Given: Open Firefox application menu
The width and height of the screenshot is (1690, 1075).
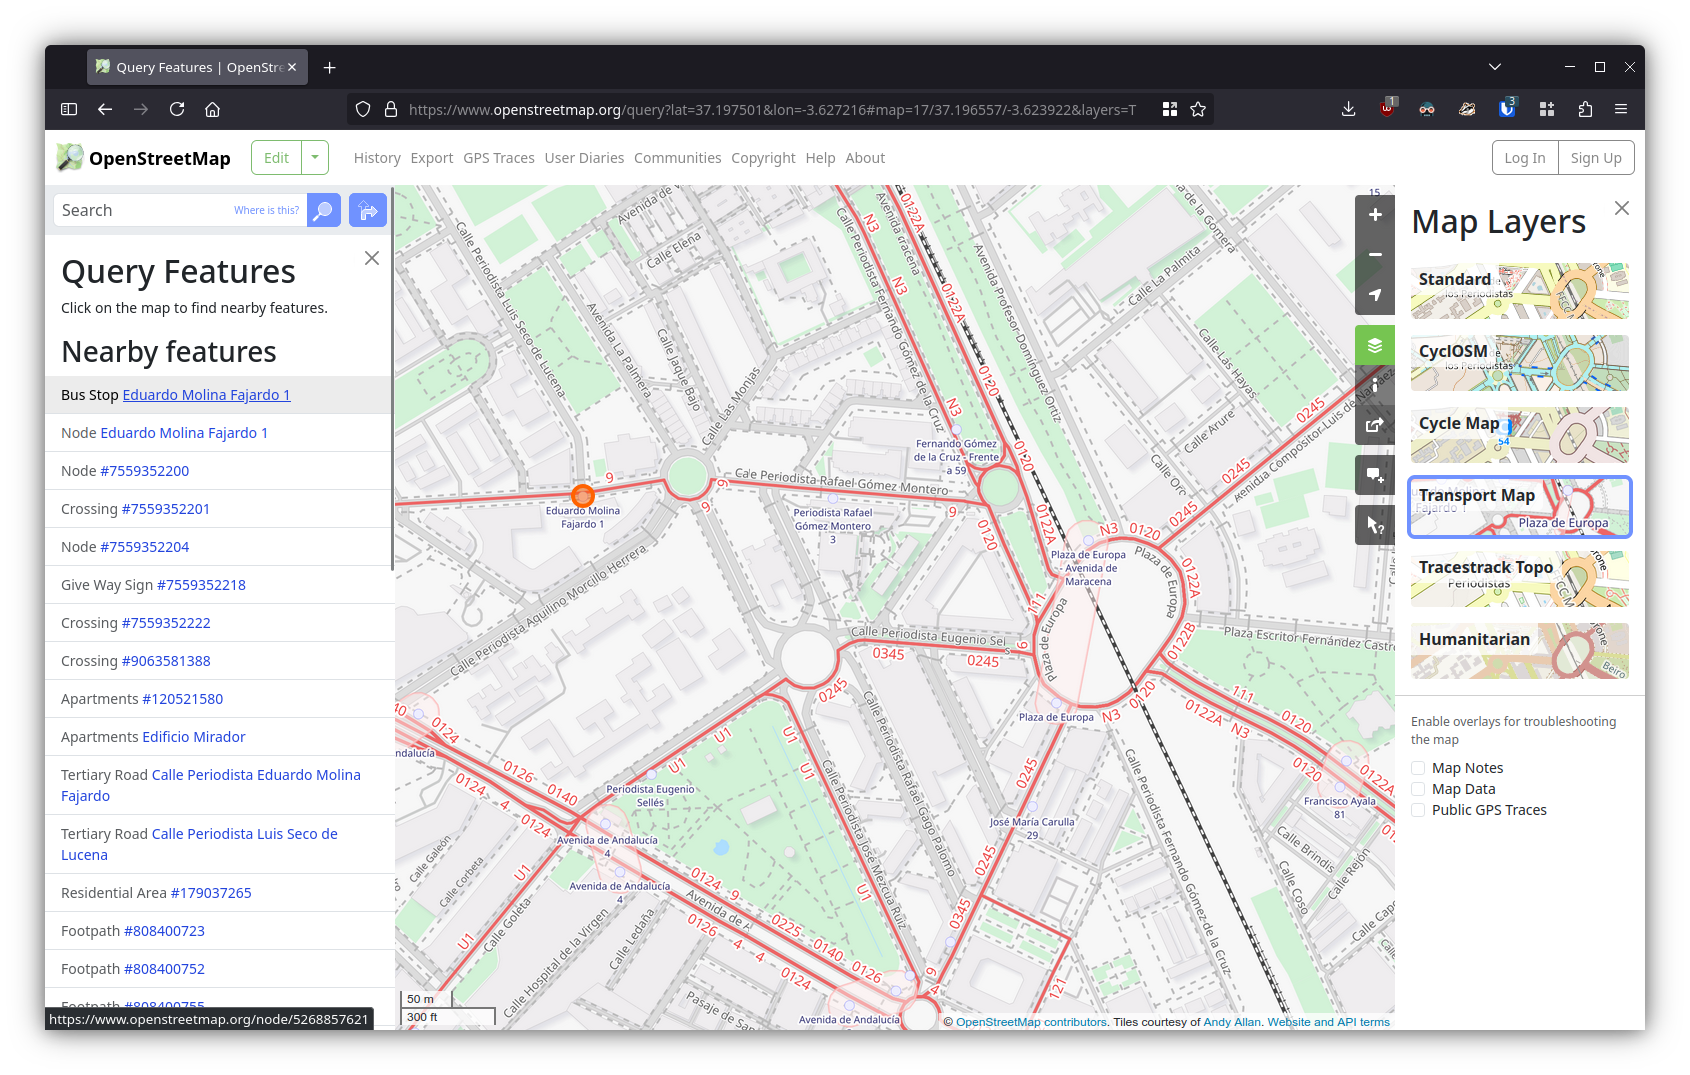Looking at the screenshot, I should point(1621,109).
